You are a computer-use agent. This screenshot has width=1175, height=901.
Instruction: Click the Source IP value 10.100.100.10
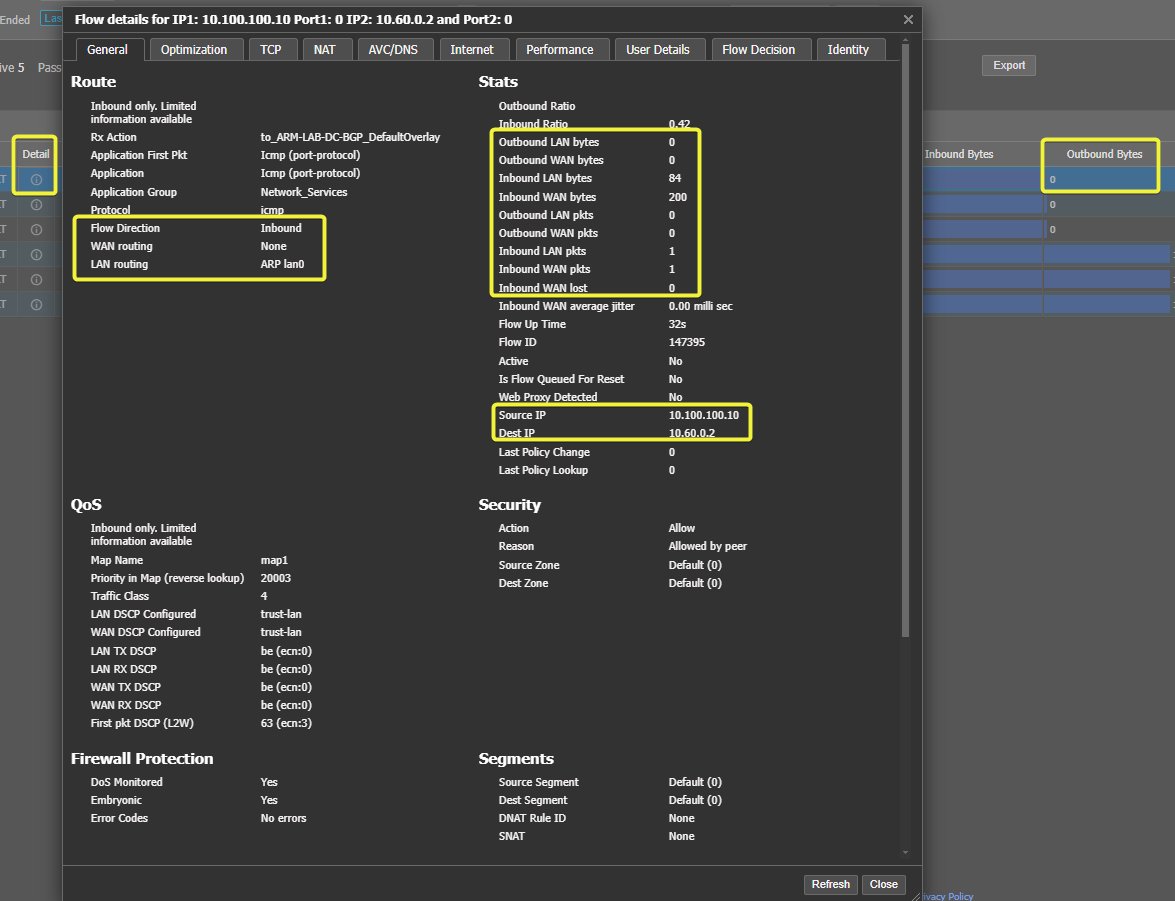click(x=704, y=415)
